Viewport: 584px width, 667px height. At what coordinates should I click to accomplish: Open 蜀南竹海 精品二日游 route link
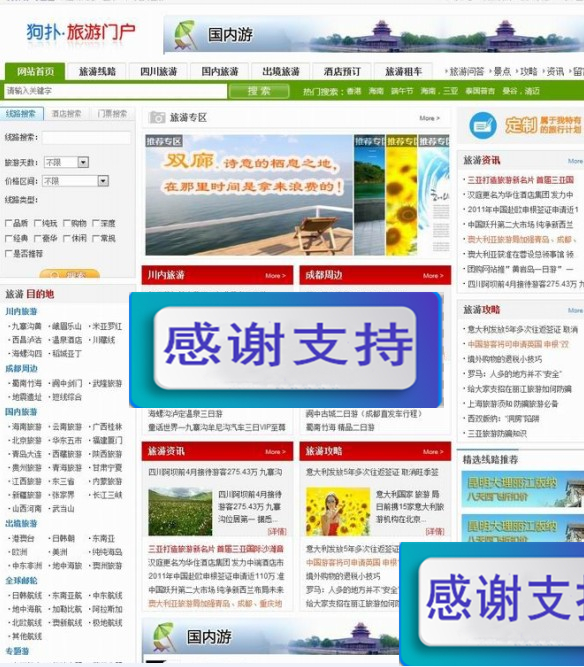[x=340, y=428]
